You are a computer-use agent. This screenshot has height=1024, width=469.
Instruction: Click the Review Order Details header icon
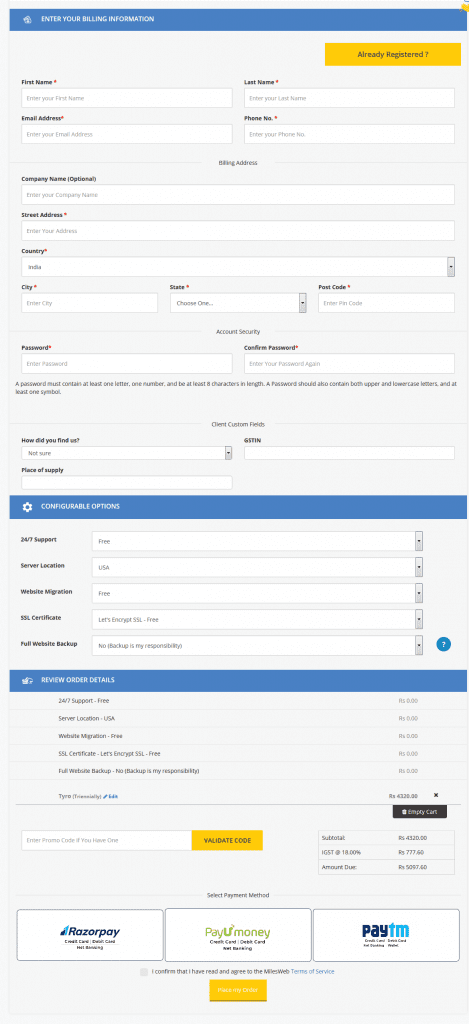point(27,680)
